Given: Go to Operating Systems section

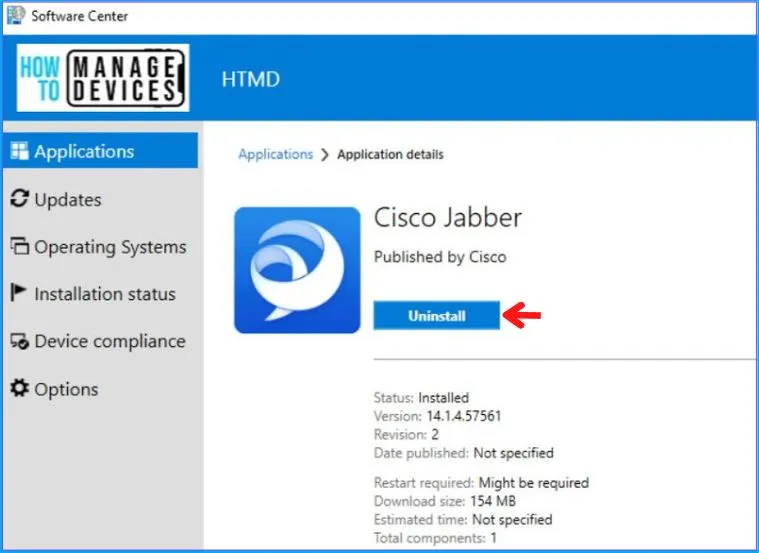Looking at the screenshot, I should (100, 246).
